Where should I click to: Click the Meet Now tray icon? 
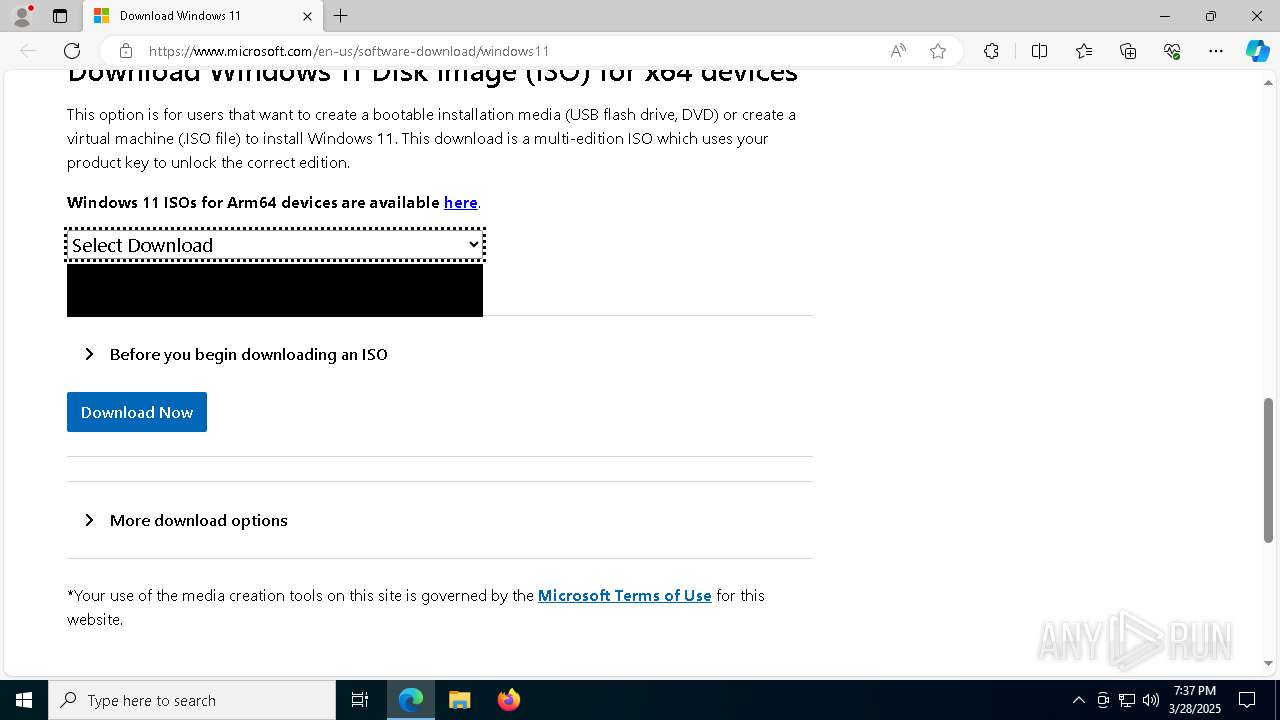pos(1102,700)
